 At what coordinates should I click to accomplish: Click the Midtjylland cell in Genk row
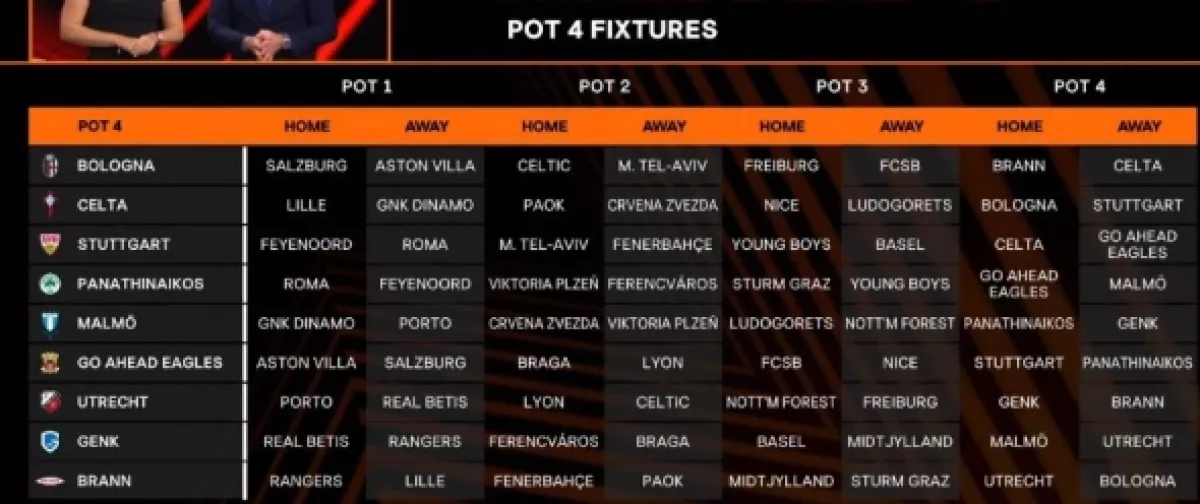(x=901, y=441)
